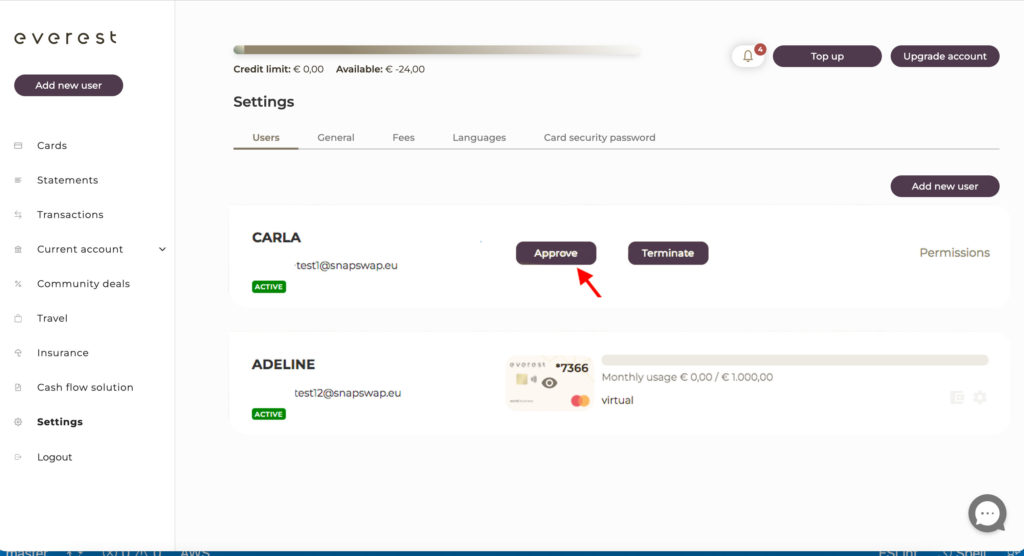
Task: Open Transactions from the sidebar
Action: [x=70, y=215]
